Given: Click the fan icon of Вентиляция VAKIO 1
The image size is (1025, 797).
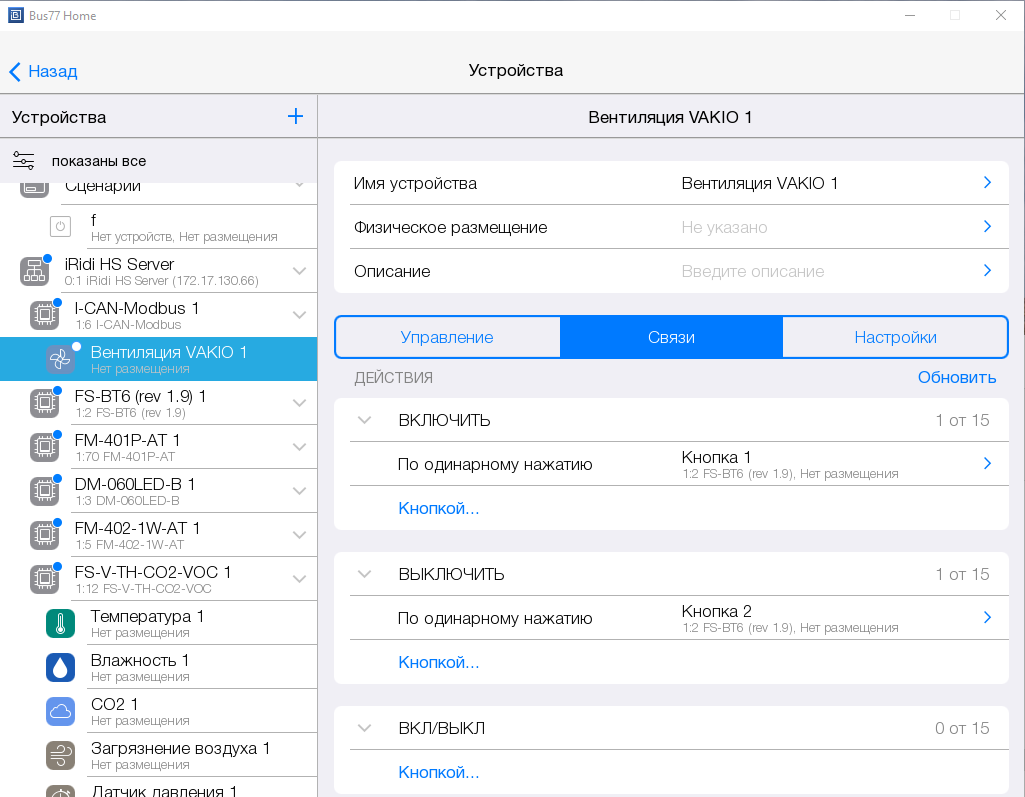Looking at the screenshot, I should [60, 359].
